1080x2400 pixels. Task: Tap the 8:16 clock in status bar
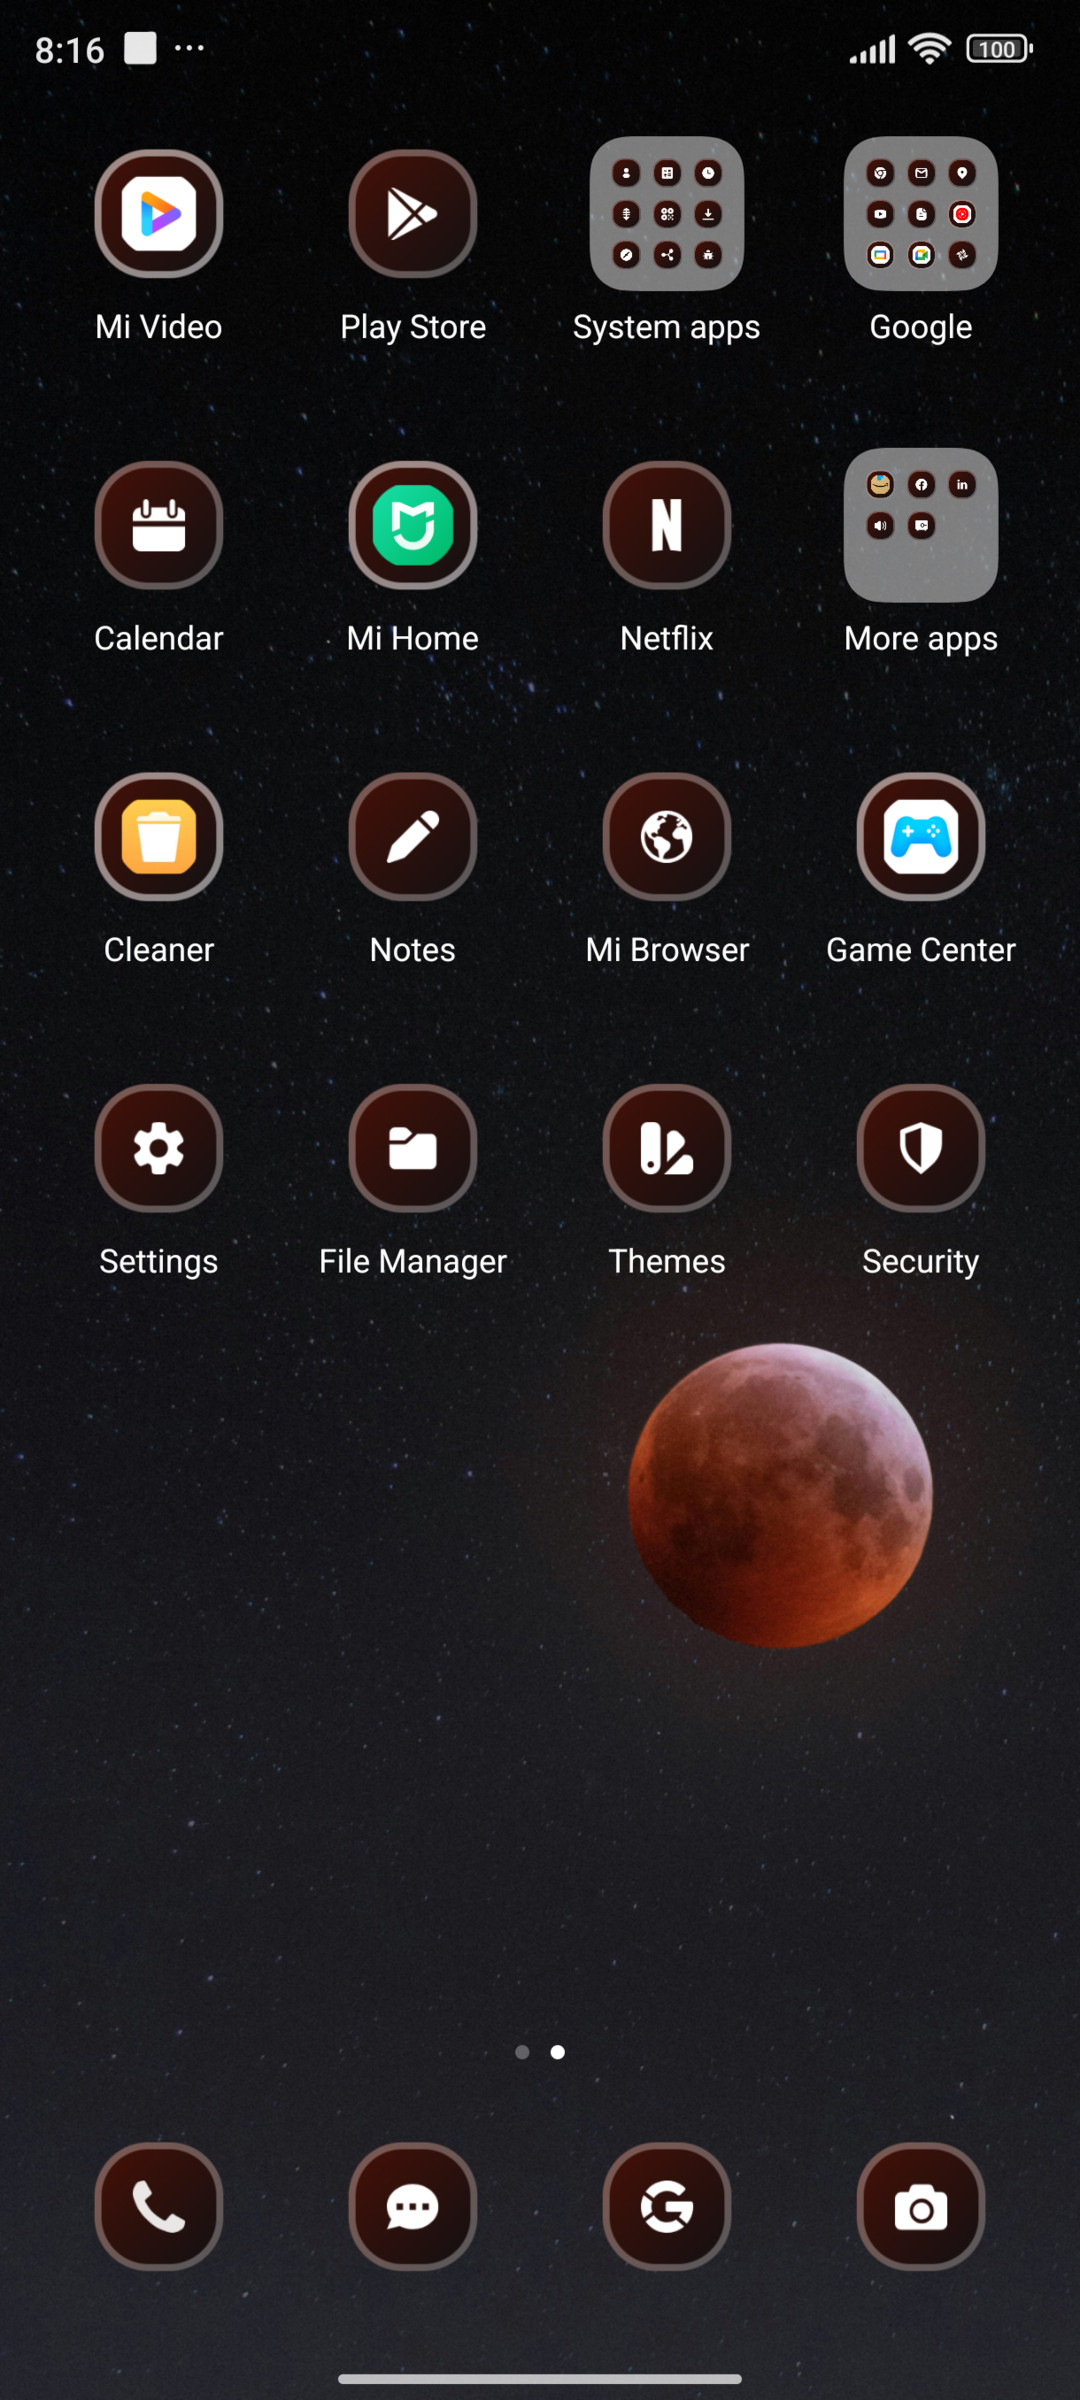point(70,49)
